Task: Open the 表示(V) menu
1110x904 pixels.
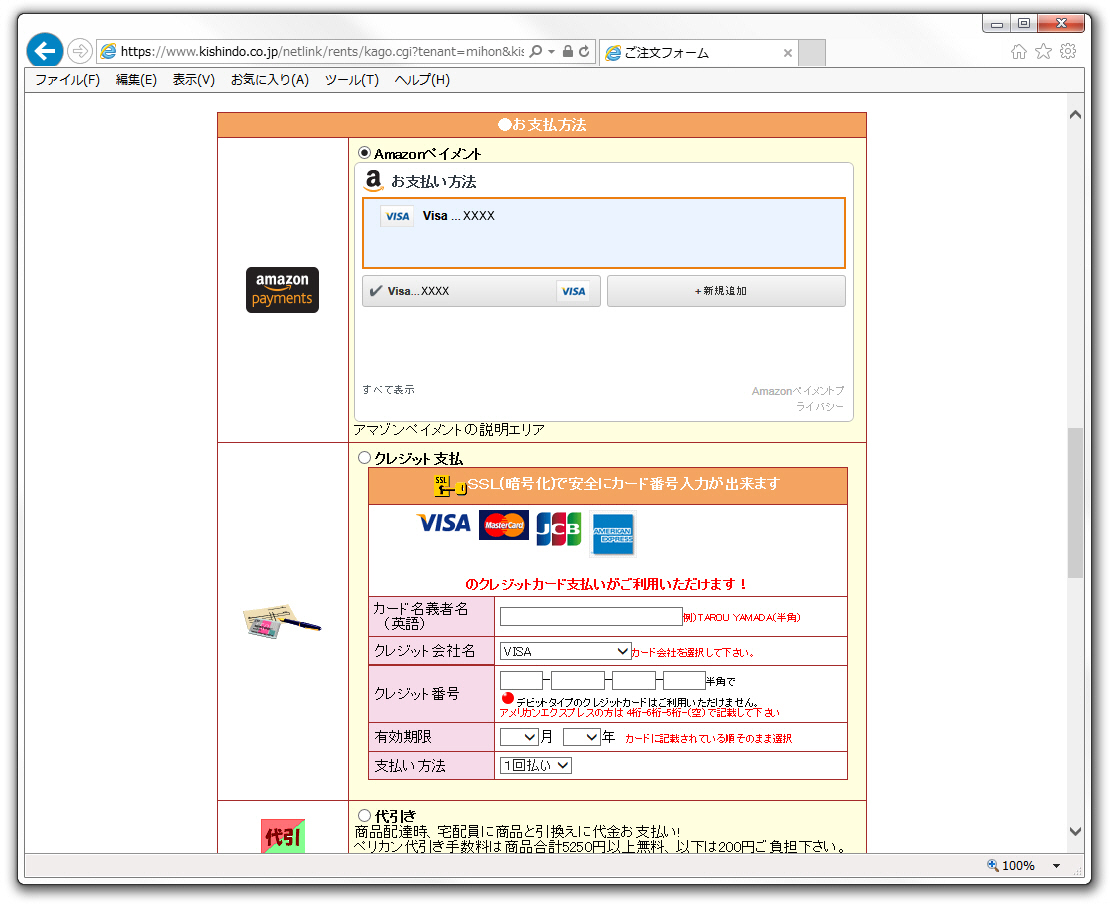Action: point(193,80)
